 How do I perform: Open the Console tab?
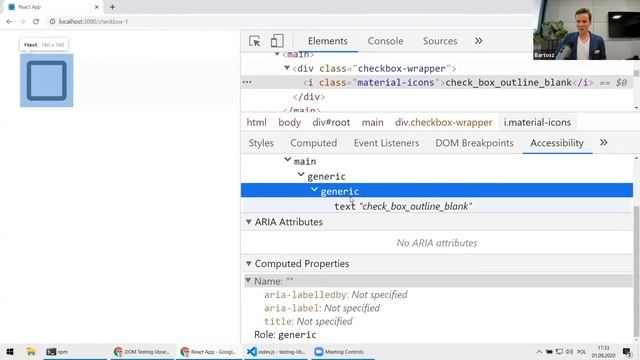tap(385, 41)
